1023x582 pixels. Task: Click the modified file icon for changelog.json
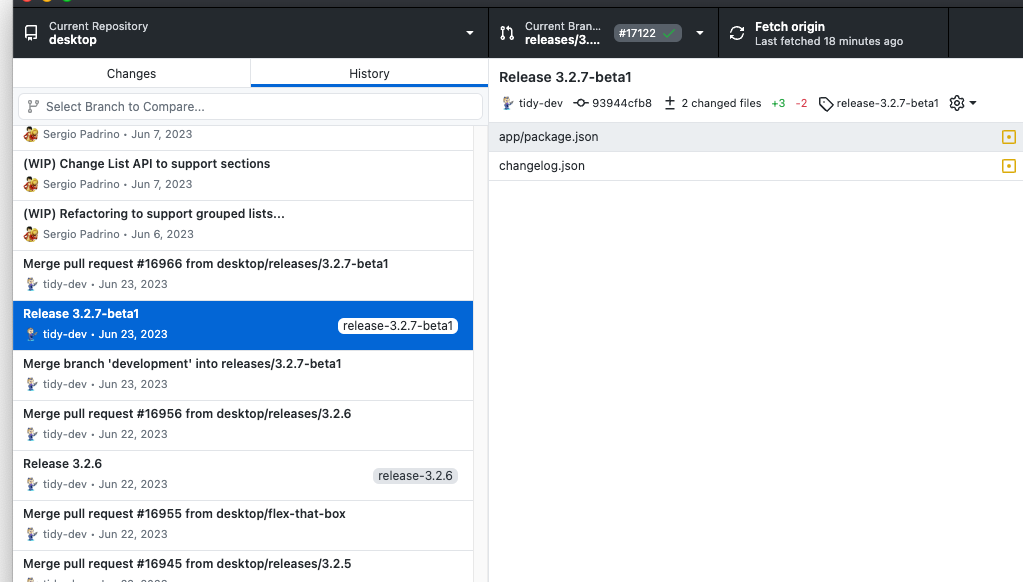[x=1008, y=166]
